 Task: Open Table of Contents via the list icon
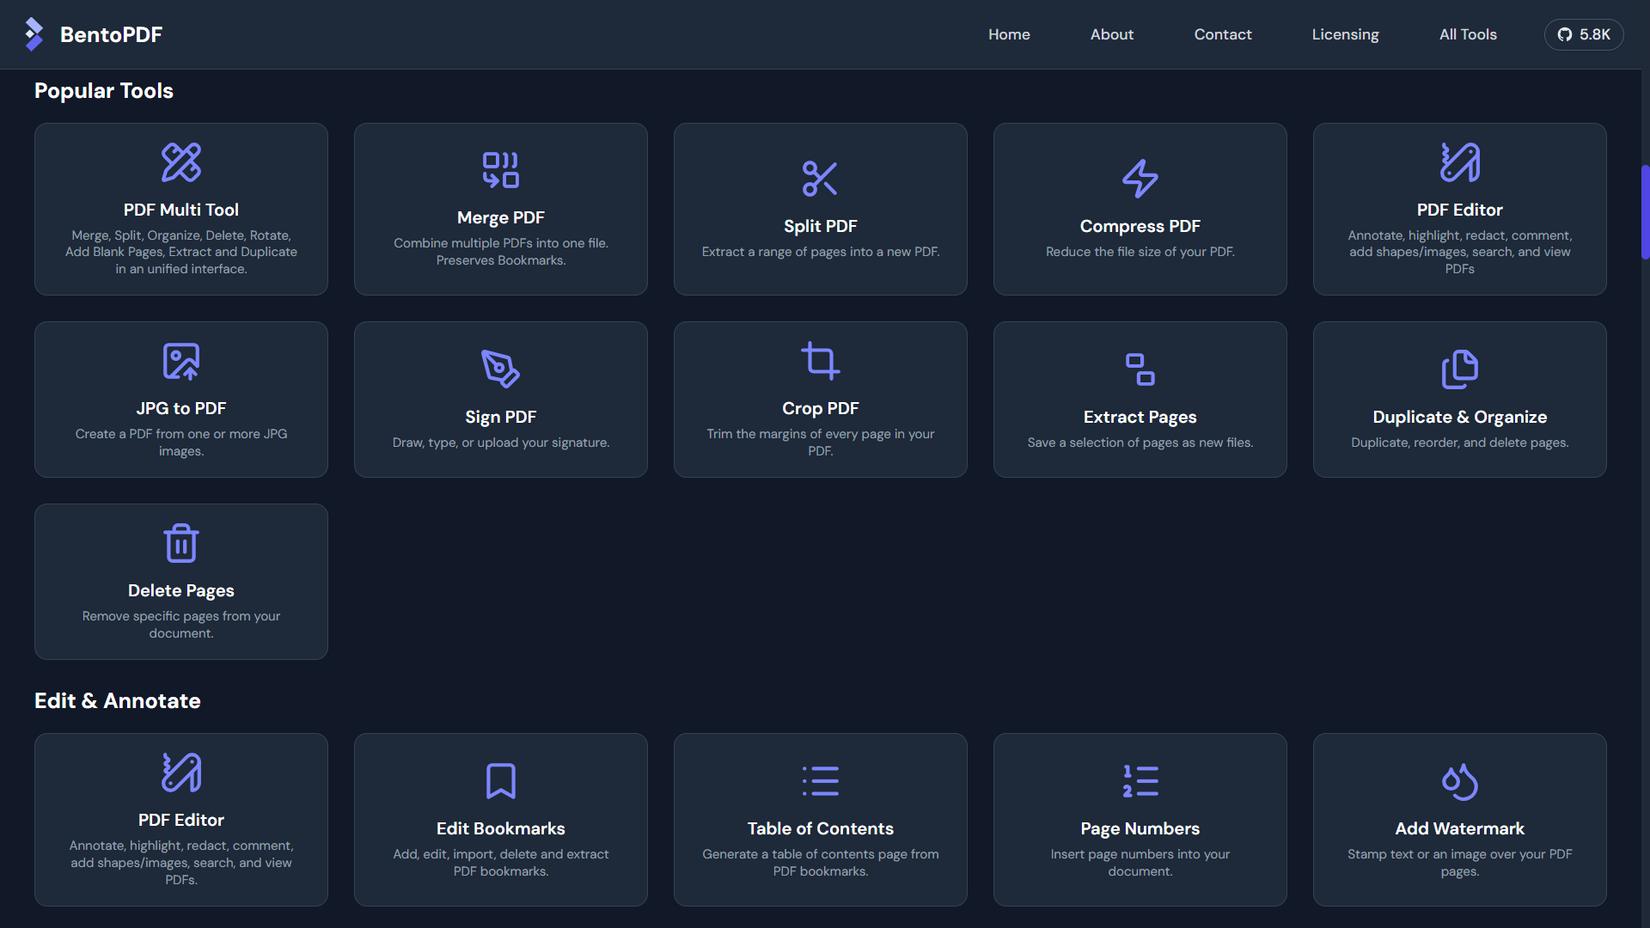[x=820, y=781]
